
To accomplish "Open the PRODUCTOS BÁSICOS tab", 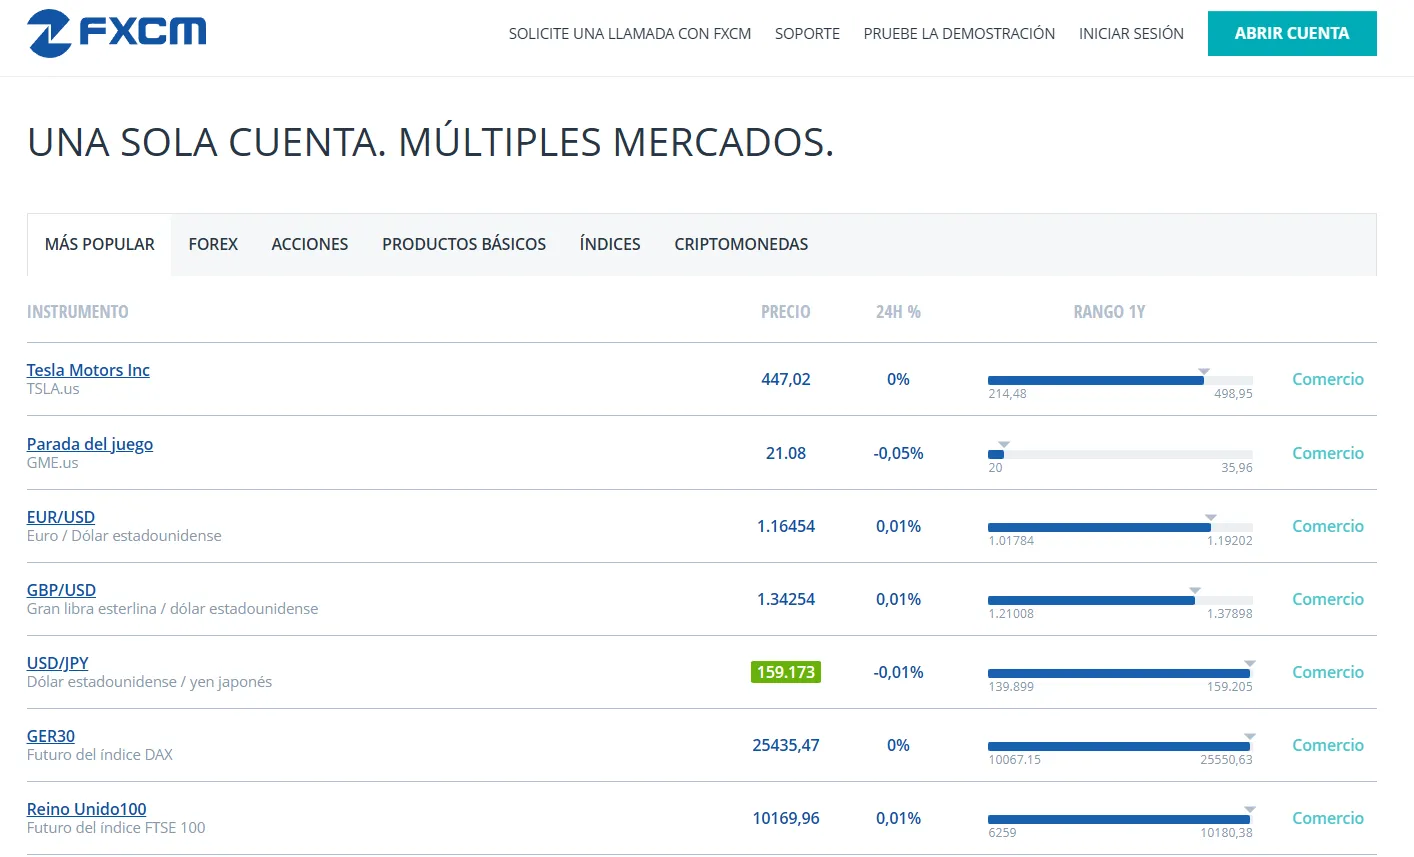I will [x=464, y=244].
